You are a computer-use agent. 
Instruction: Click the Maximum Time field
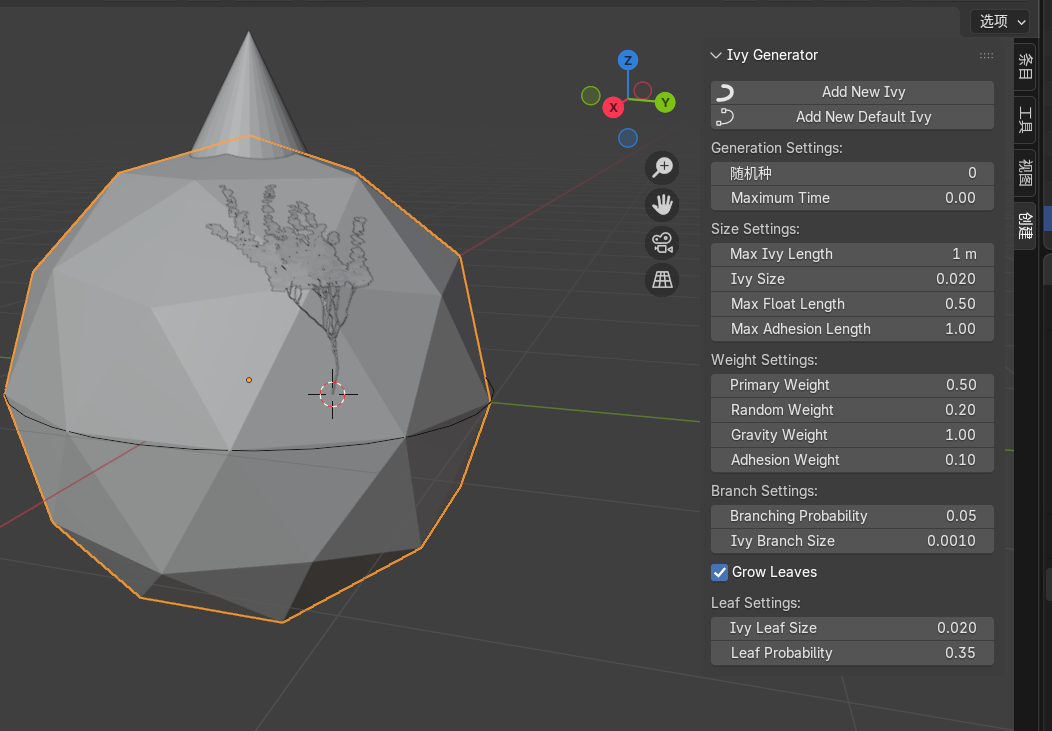coord(852,198)
